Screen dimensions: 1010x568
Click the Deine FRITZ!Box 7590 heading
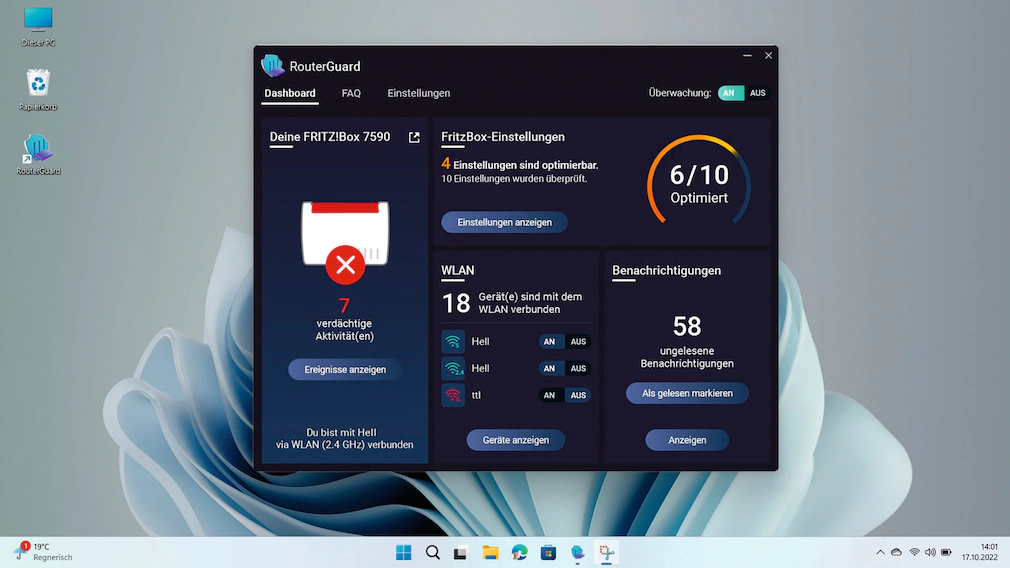(x=330, y=137)
